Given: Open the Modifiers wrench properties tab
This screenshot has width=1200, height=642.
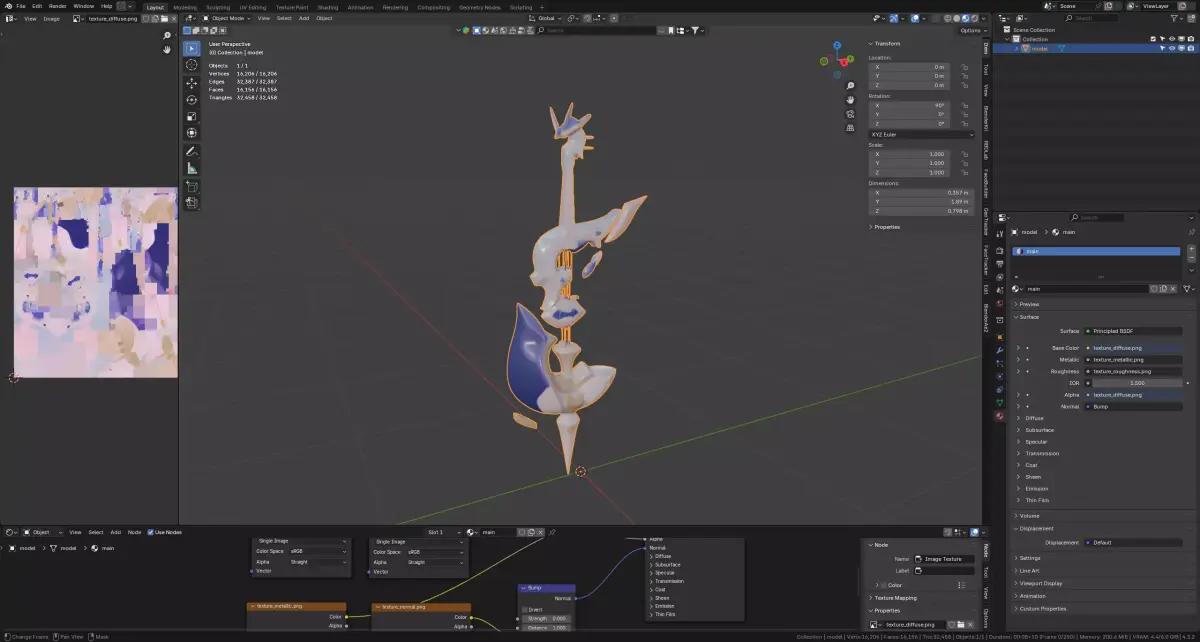Looking at the screenshot, I should (999, 351).
